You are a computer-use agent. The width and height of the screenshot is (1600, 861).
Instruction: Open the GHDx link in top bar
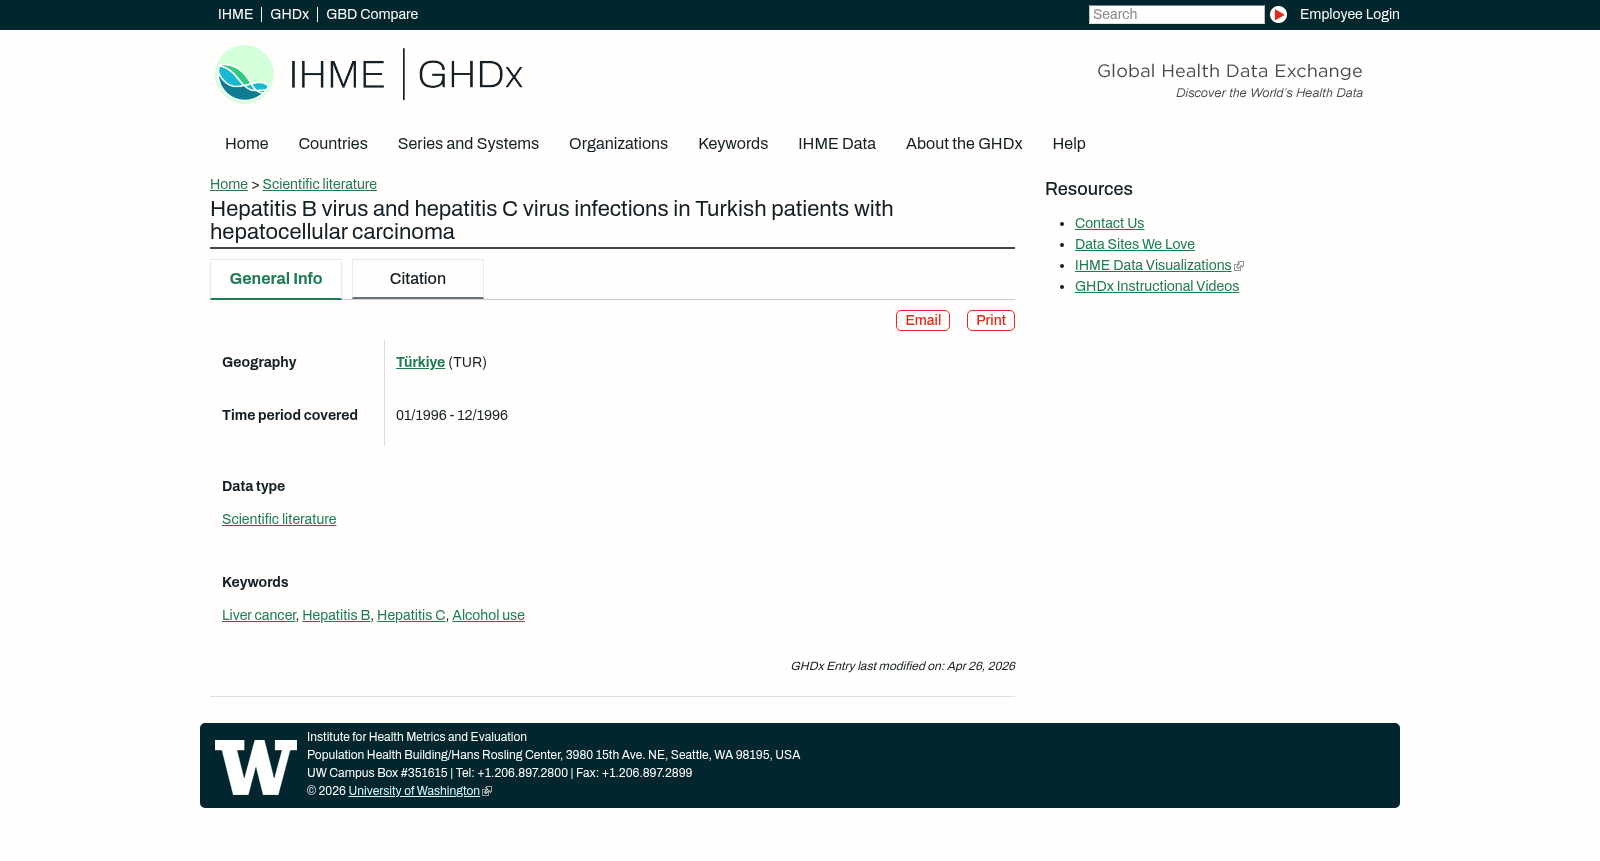pyautogui.click(x=289, y=14)
